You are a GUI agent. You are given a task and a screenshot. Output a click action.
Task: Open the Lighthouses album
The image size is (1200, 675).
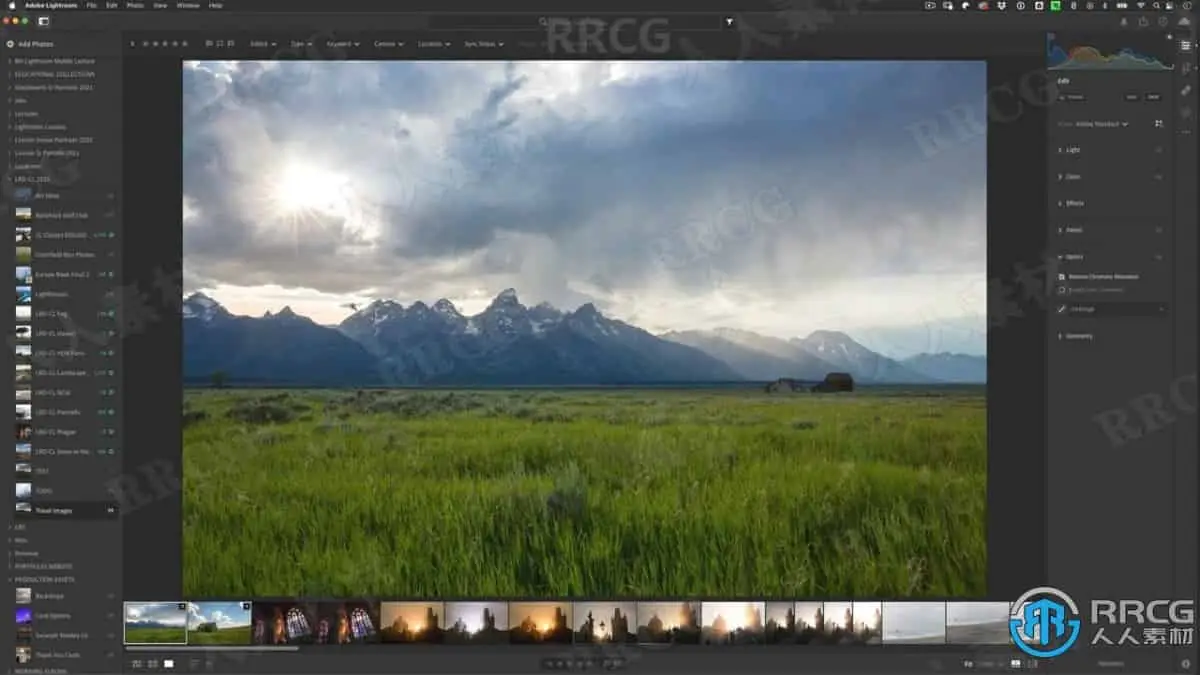click(x=66, y=294)
